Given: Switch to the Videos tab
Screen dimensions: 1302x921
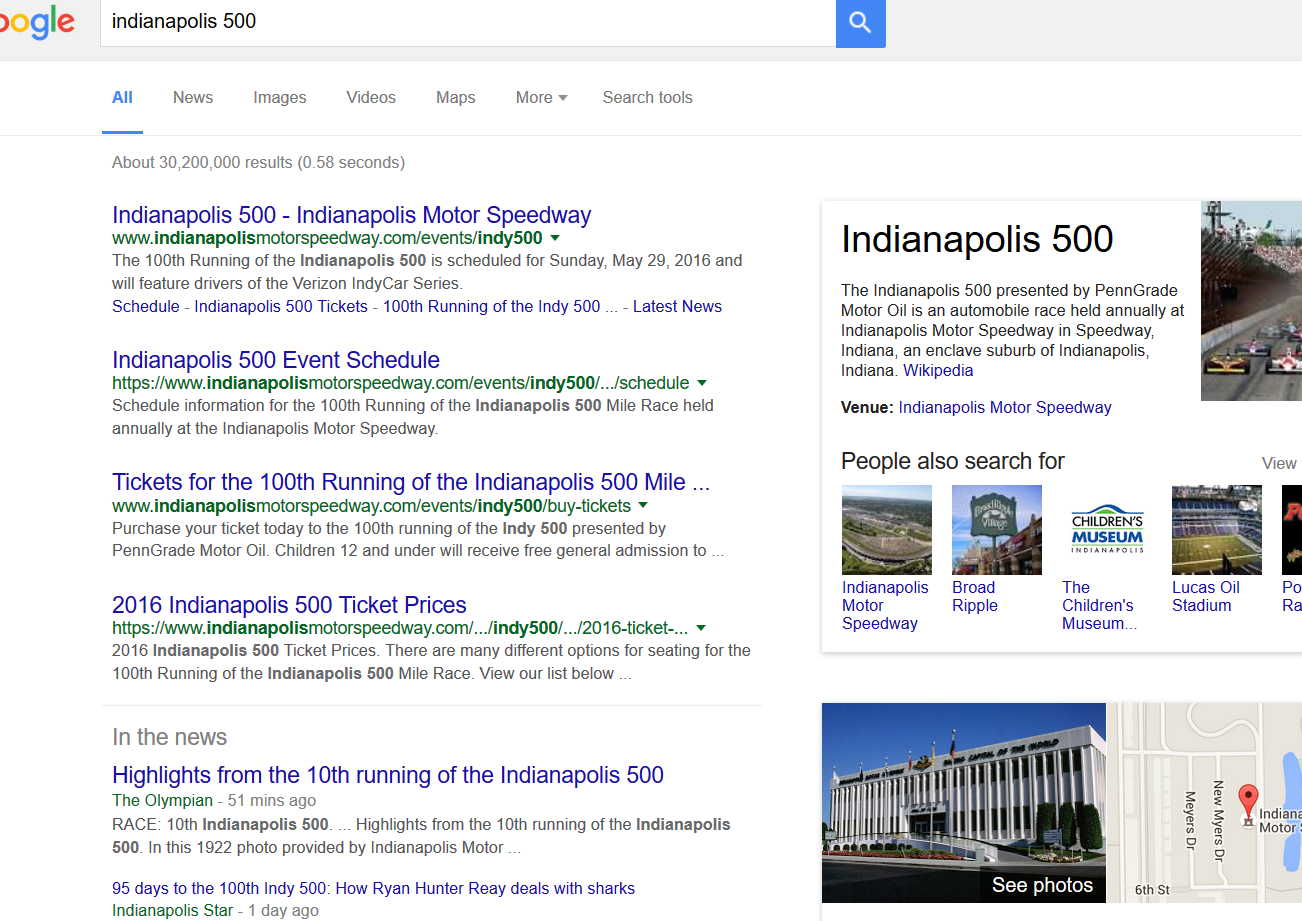Looking at the screenshot, I should tap(371, 97).
